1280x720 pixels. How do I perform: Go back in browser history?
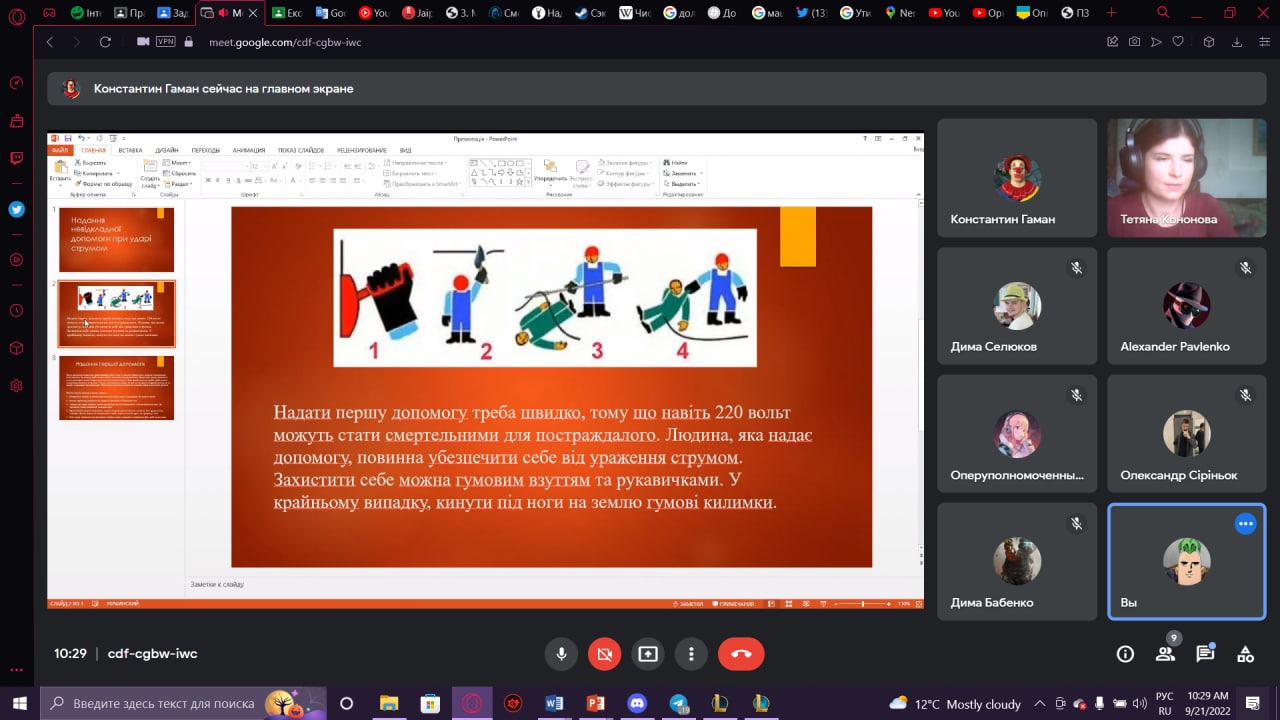(50, 42)
